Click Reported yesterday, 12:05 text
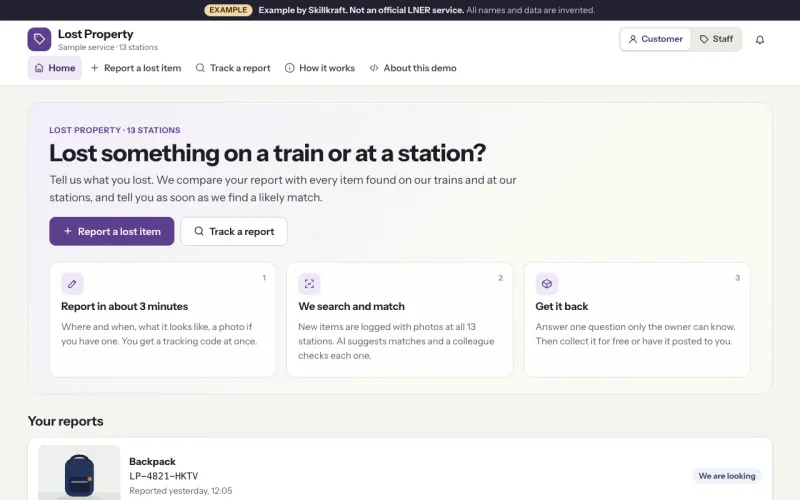 (181, 491)
